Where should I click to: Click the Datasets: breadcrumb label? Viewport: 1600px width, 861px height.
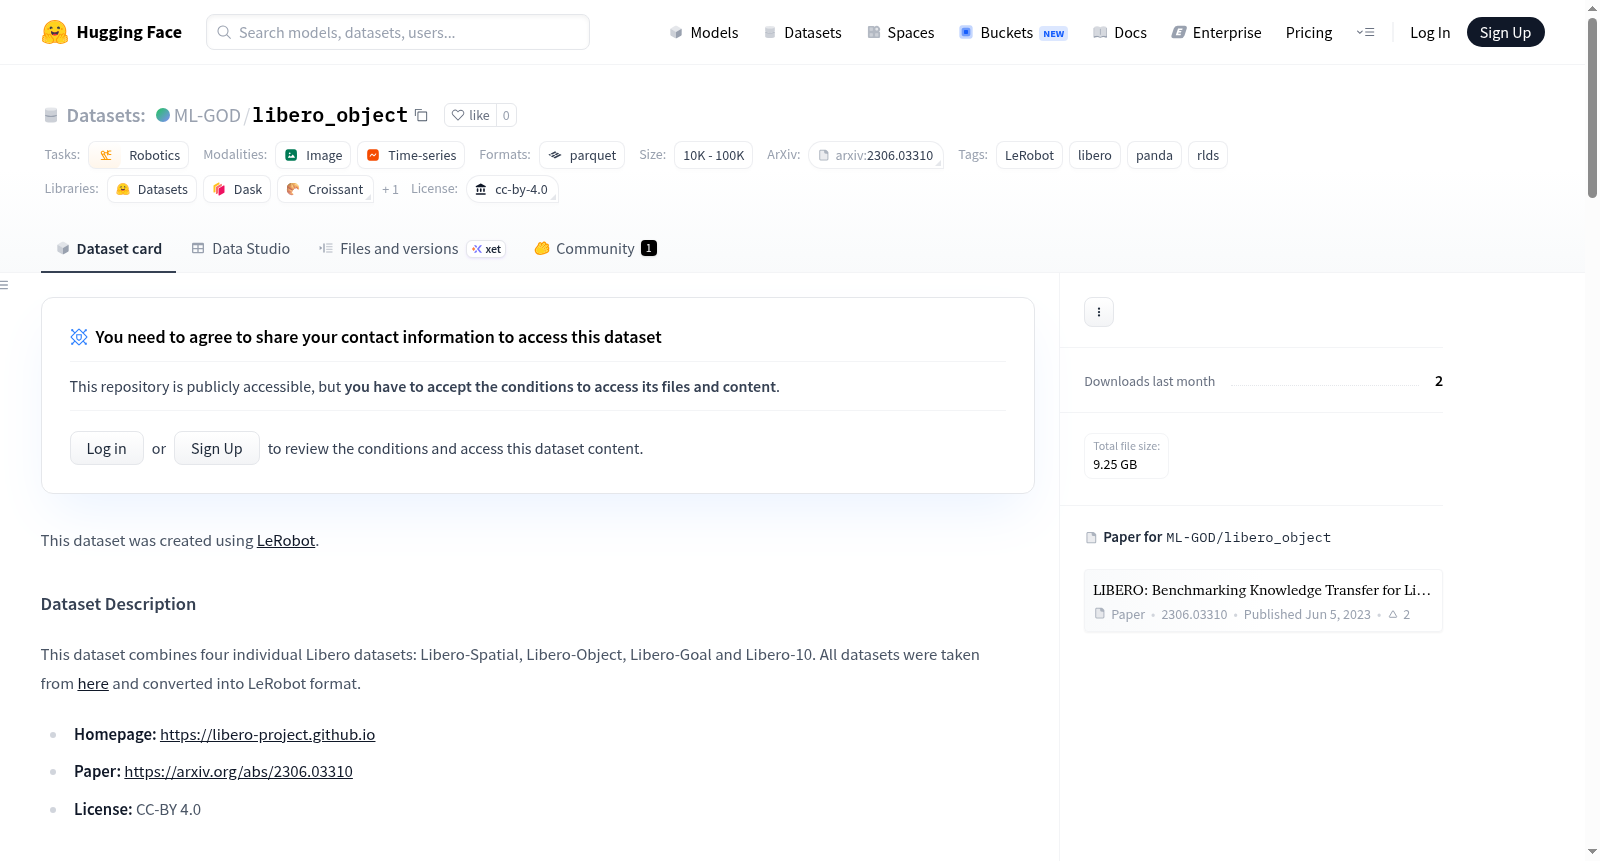[x=106, y=115]
